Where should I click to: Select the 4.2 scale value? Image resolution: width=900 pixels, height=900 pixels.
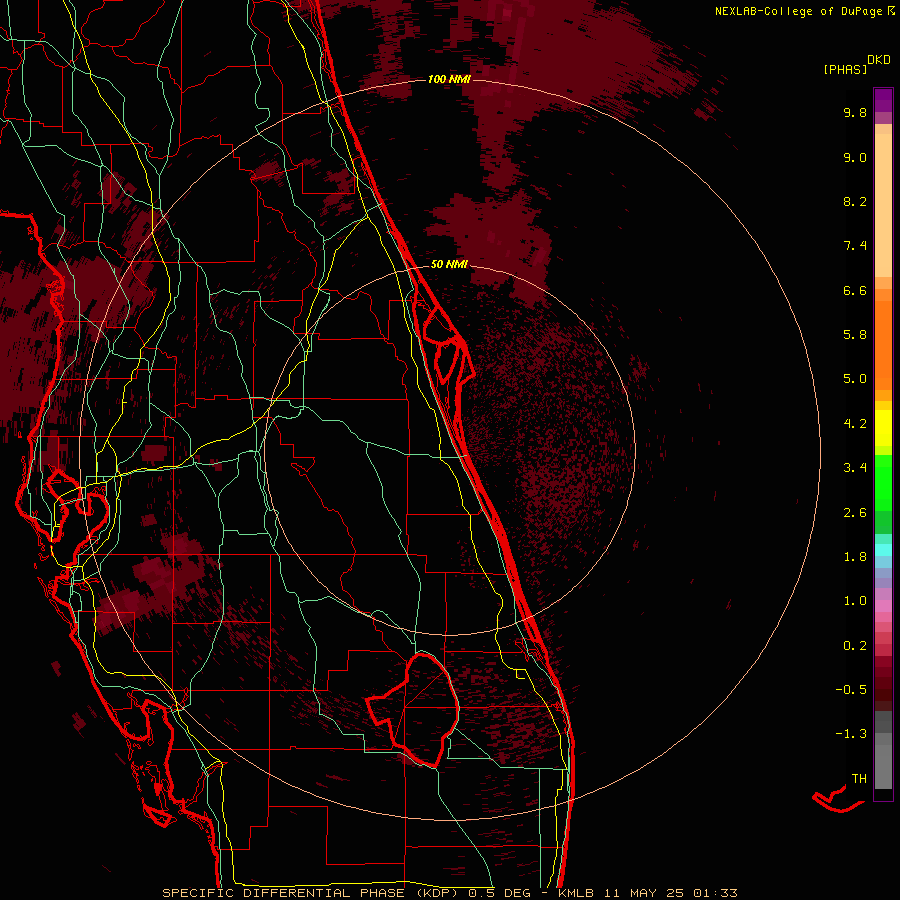point(855,424)
